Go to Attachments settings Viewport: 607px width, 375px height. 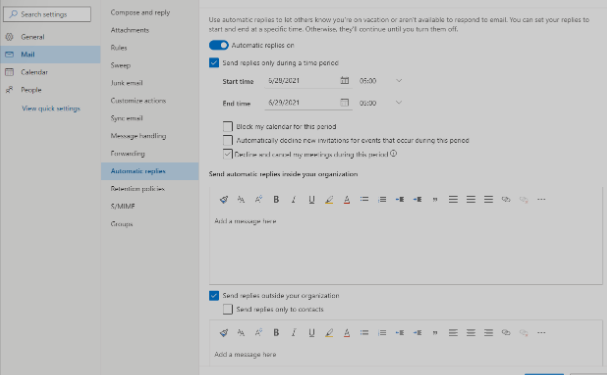pos(150,30)
